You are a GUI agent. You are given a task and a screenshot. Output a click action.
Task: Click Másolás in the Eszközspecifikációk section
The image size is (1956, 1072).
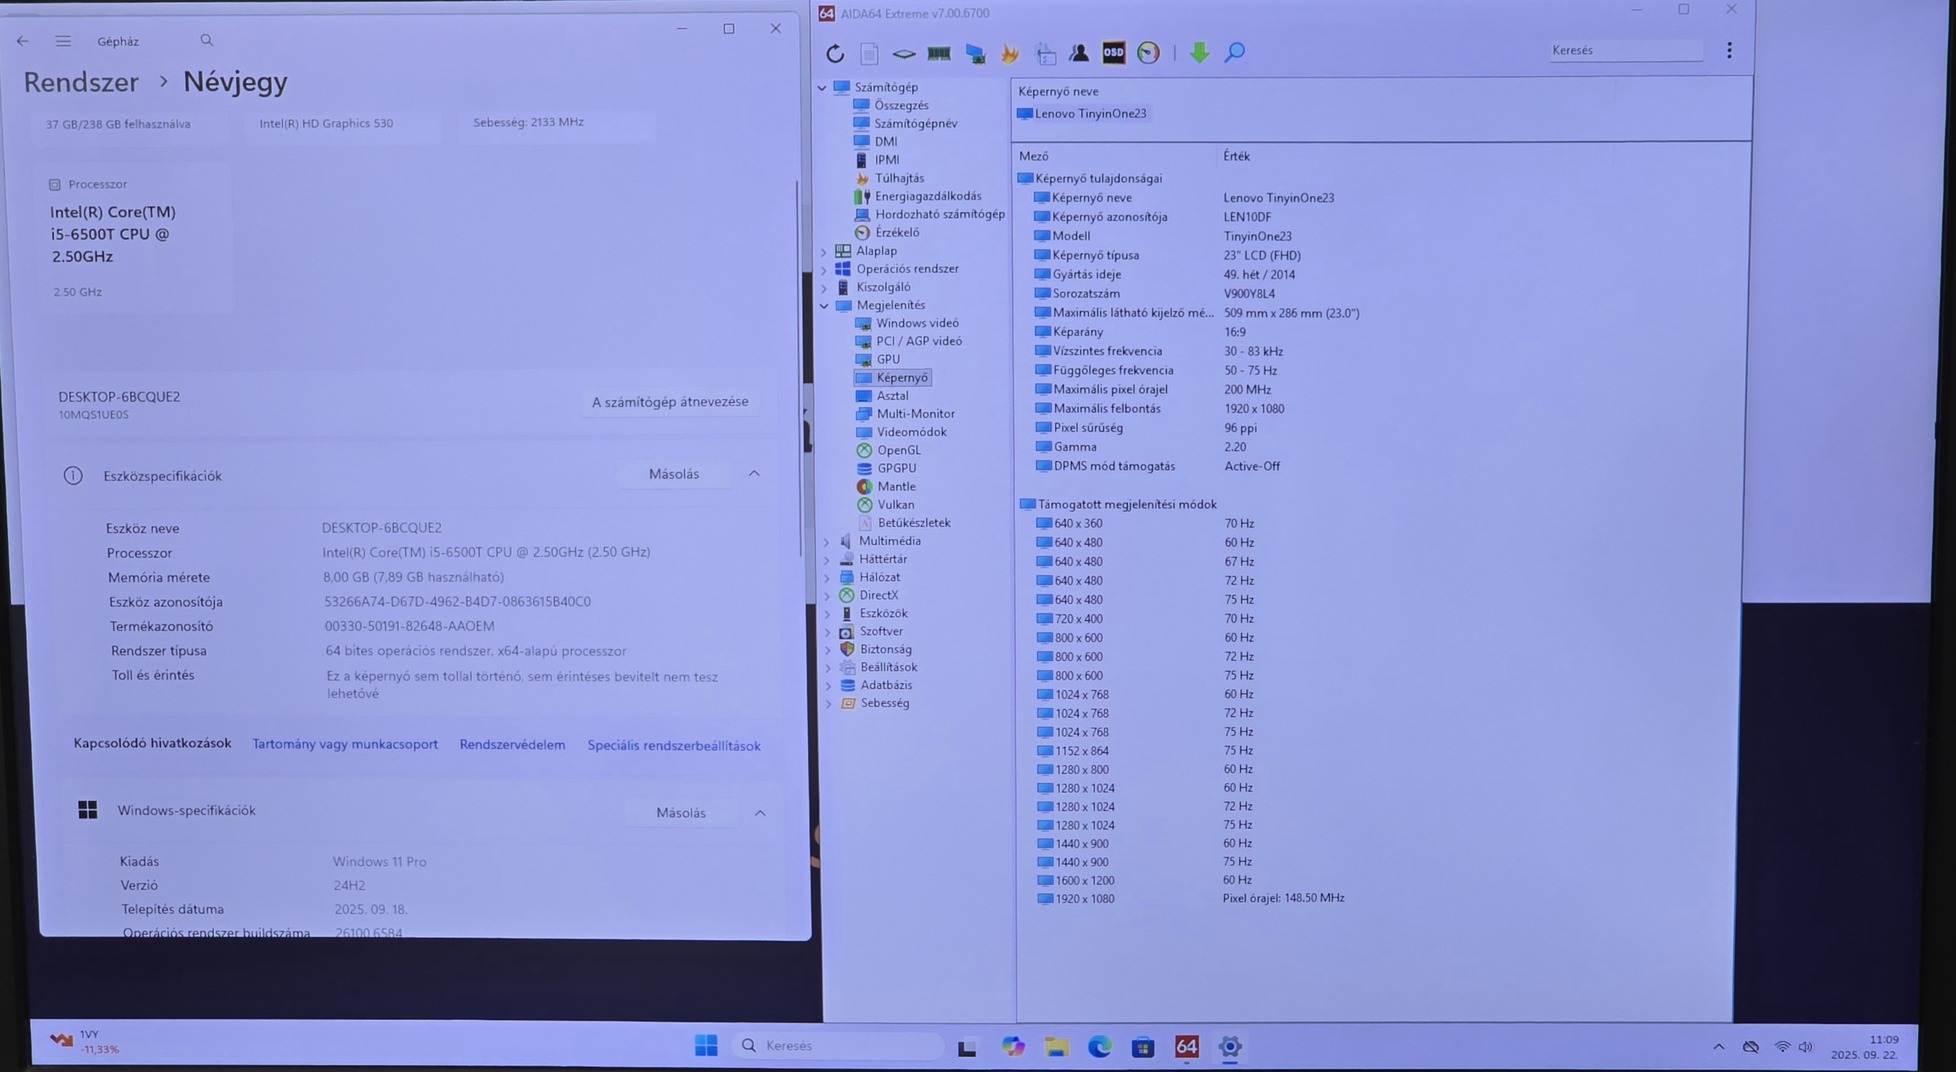674,474
